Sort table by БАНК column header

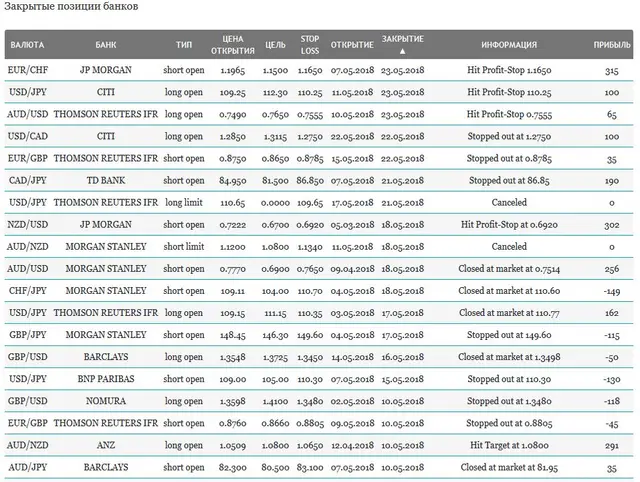point(106,45)
